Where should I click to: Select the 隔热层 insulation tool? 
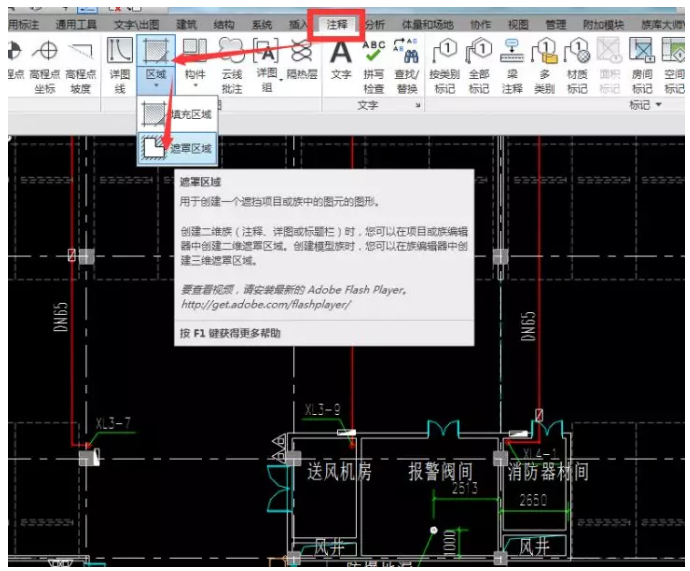tap(302, 59)
